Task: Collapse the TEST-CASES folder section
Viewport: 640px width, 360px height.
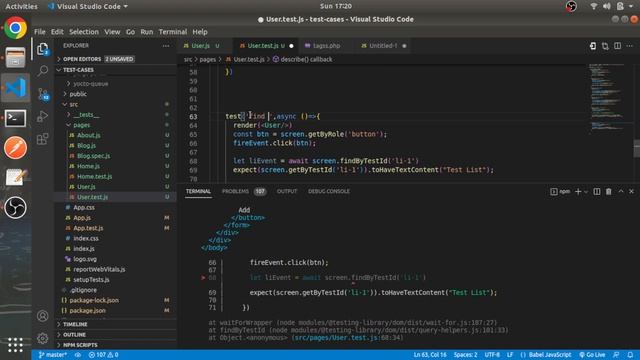Action: point(78,70)
